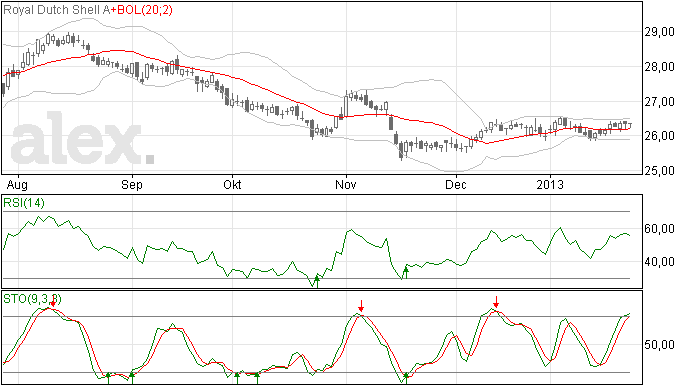Select the red '+BOL(20;2)' indicator label
The image size is (690, 387).
(141, 10)
